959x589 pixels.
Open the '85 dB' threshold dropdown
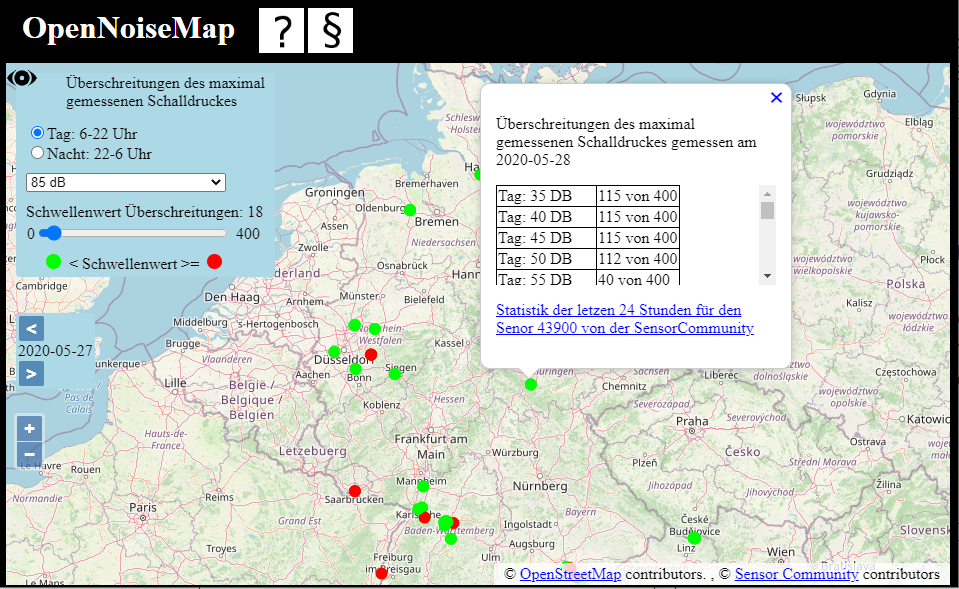(125, 183)
